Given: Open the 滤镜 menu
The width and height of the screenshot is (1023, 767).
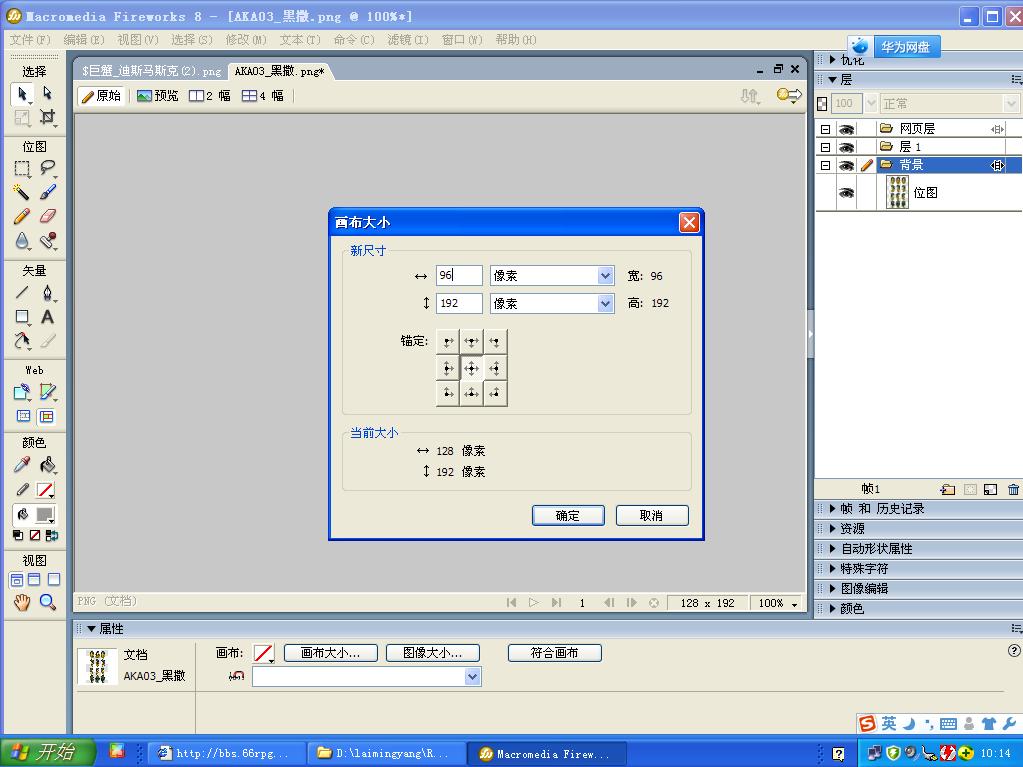Looking at the screenshot, I should (x=408, y=40).
